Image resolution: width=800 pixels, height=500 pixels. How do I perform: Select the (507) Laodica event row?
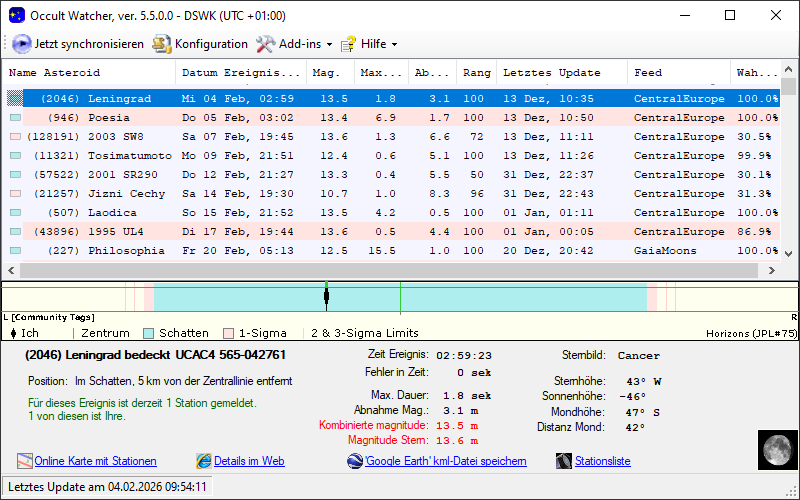pyautogui.click(x=393, y=213)
